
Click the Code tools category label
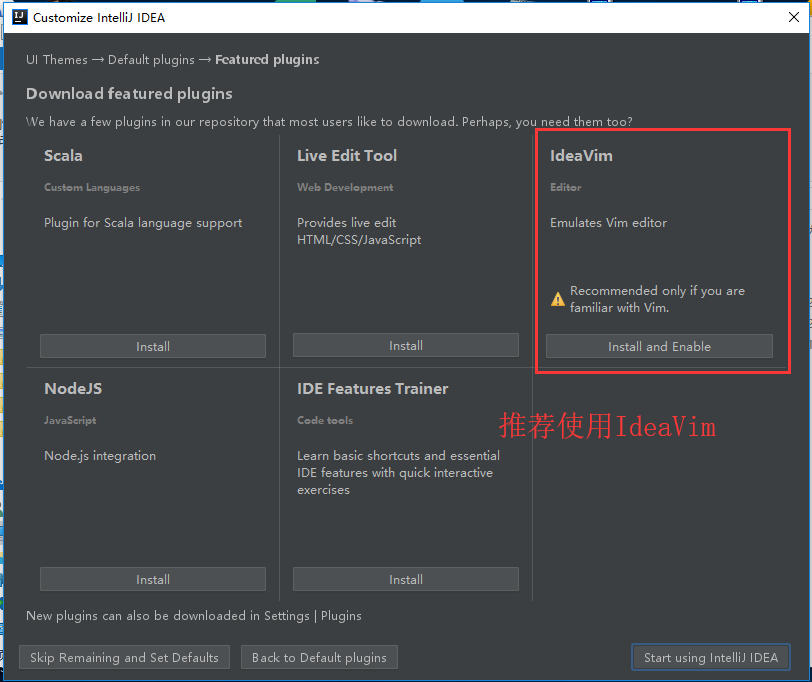[325, 420]
